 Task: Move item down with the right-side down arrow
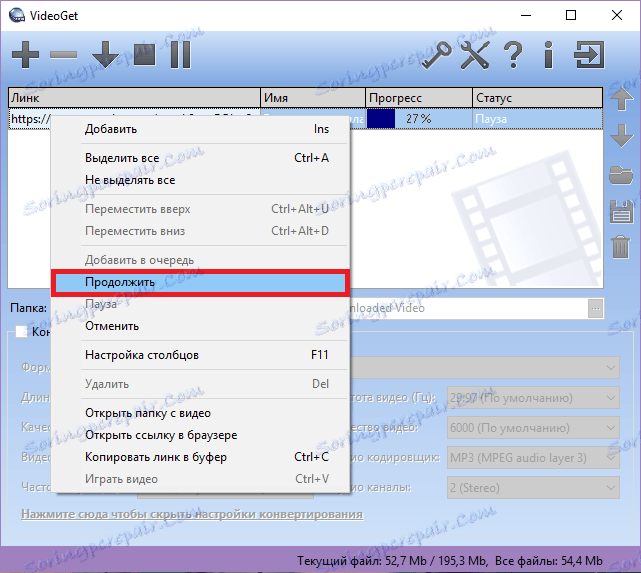click(x=621, y=135)
